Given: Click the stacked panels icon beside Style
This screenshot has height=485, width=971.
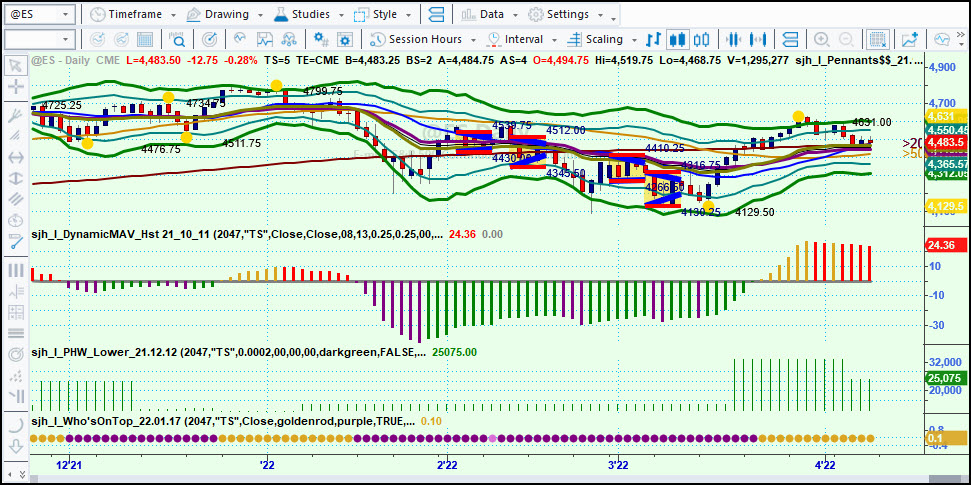Looking at the screenshot, I should (437, 14).
